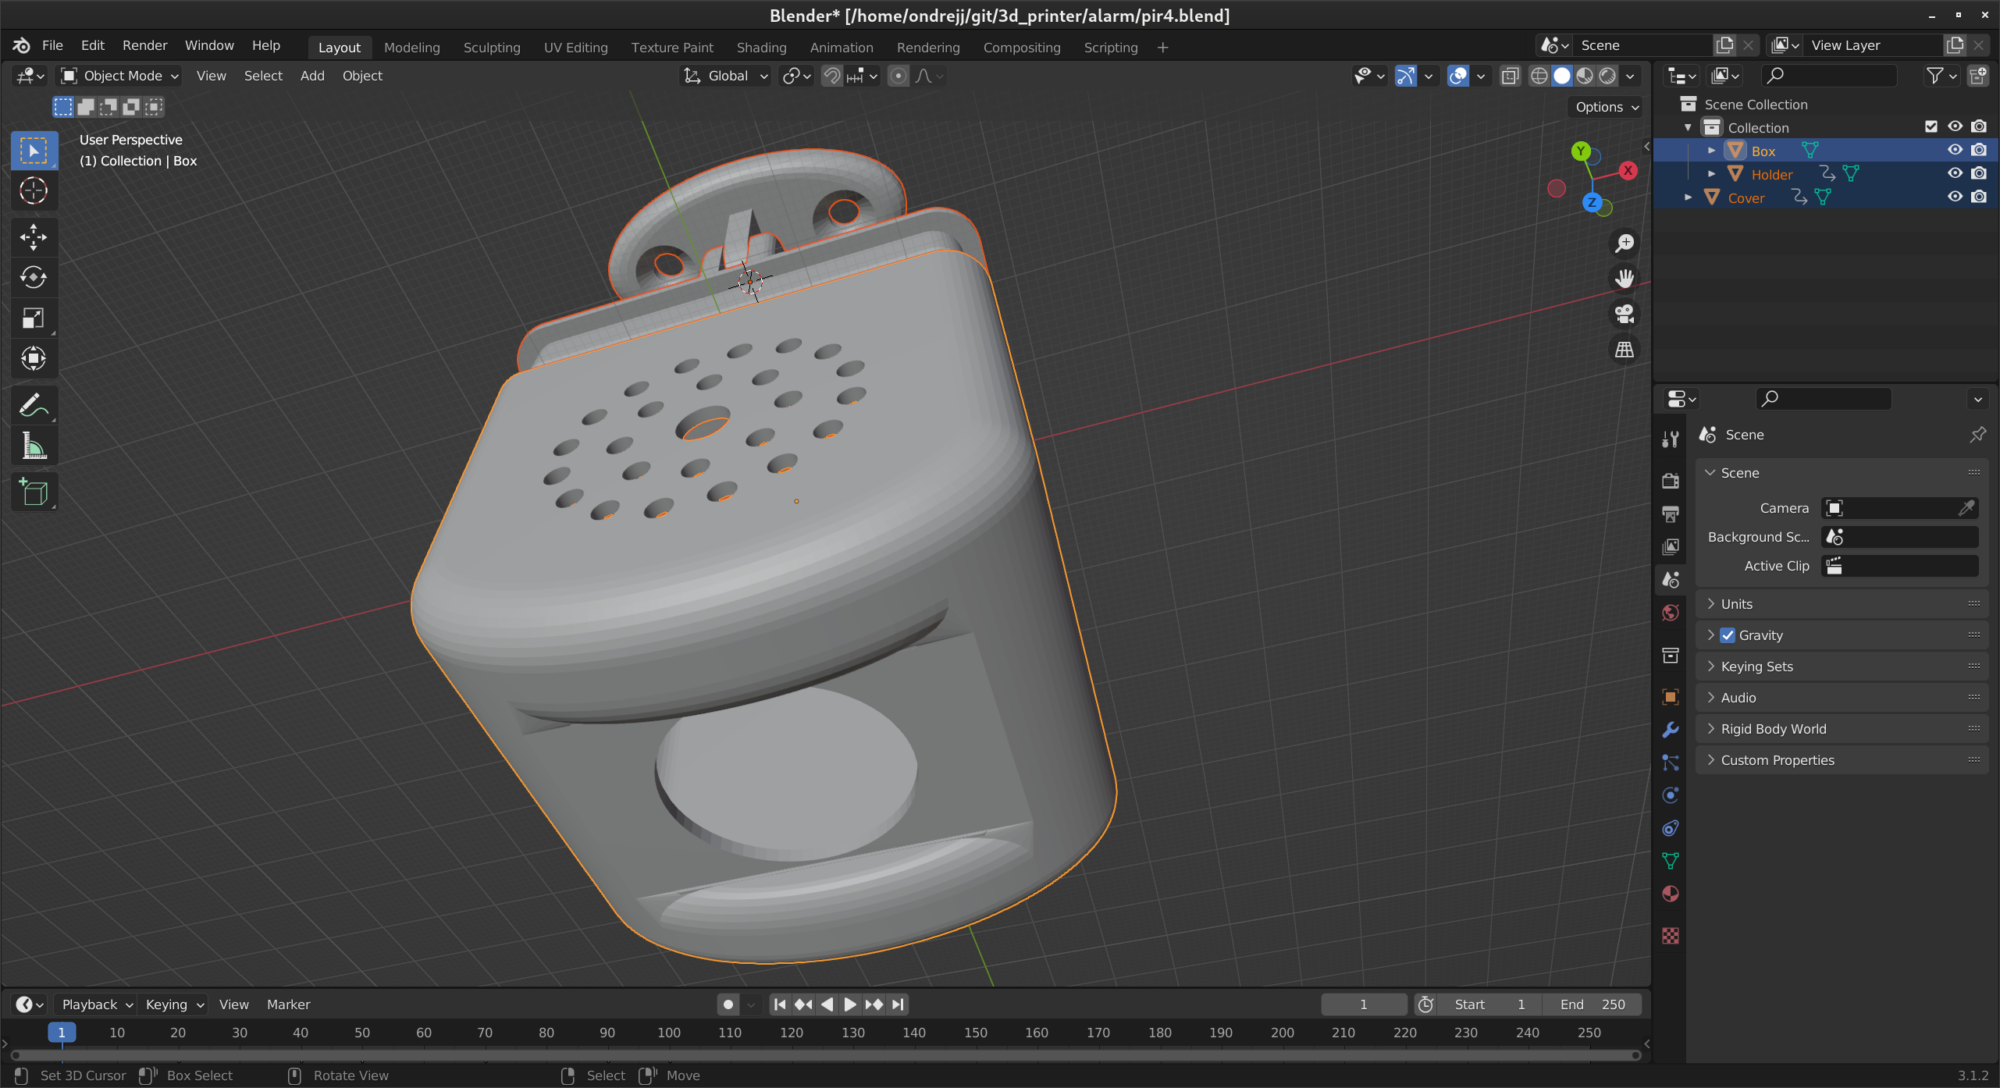Click the zoom view magnifier icon
This screenshot has width=2000, height=1088.
[x=1625, y=243]
